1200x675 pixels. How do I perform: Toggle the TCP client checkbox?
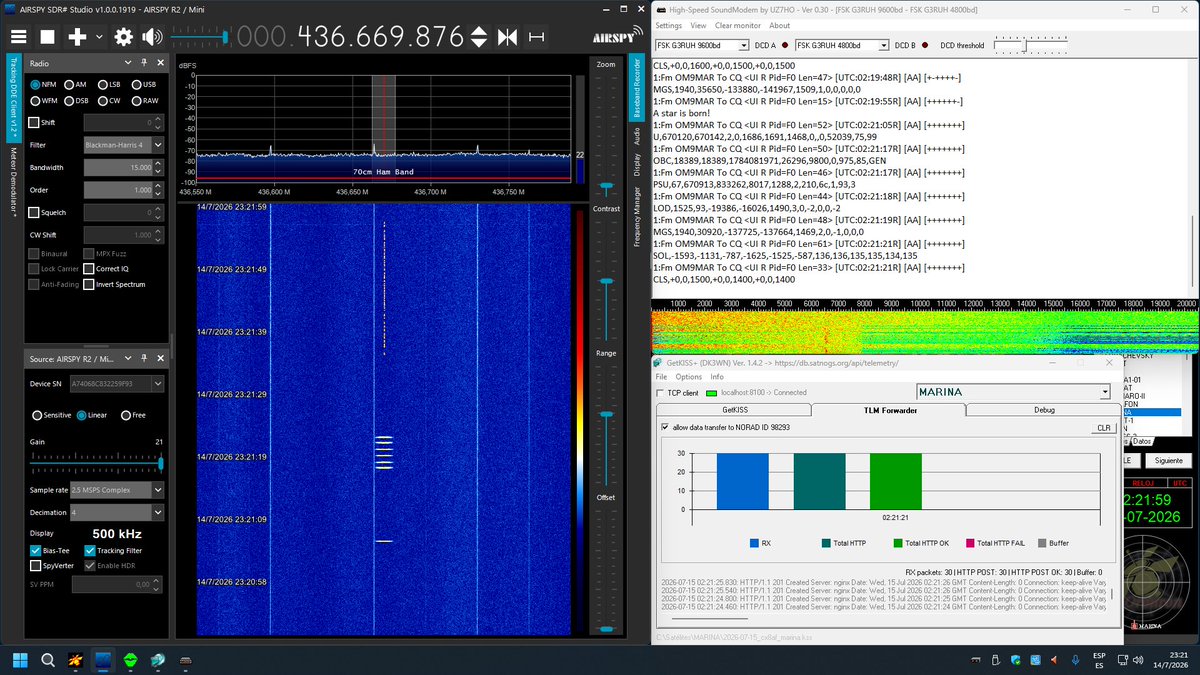[x=660, y=392]
